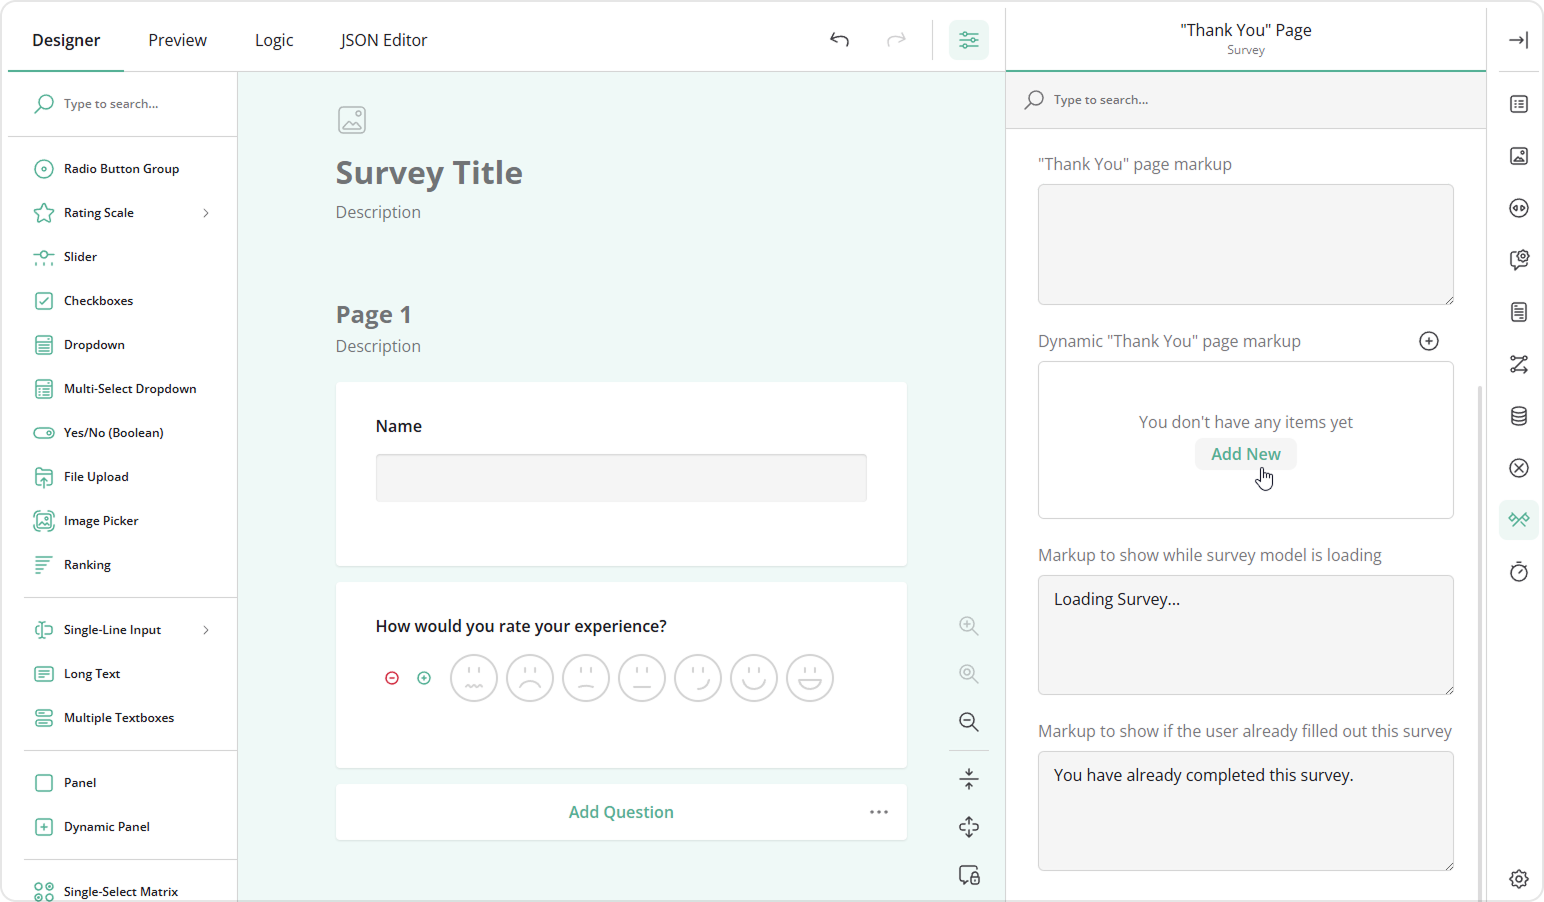Click the Add New button for dynamic markup

1245,453
